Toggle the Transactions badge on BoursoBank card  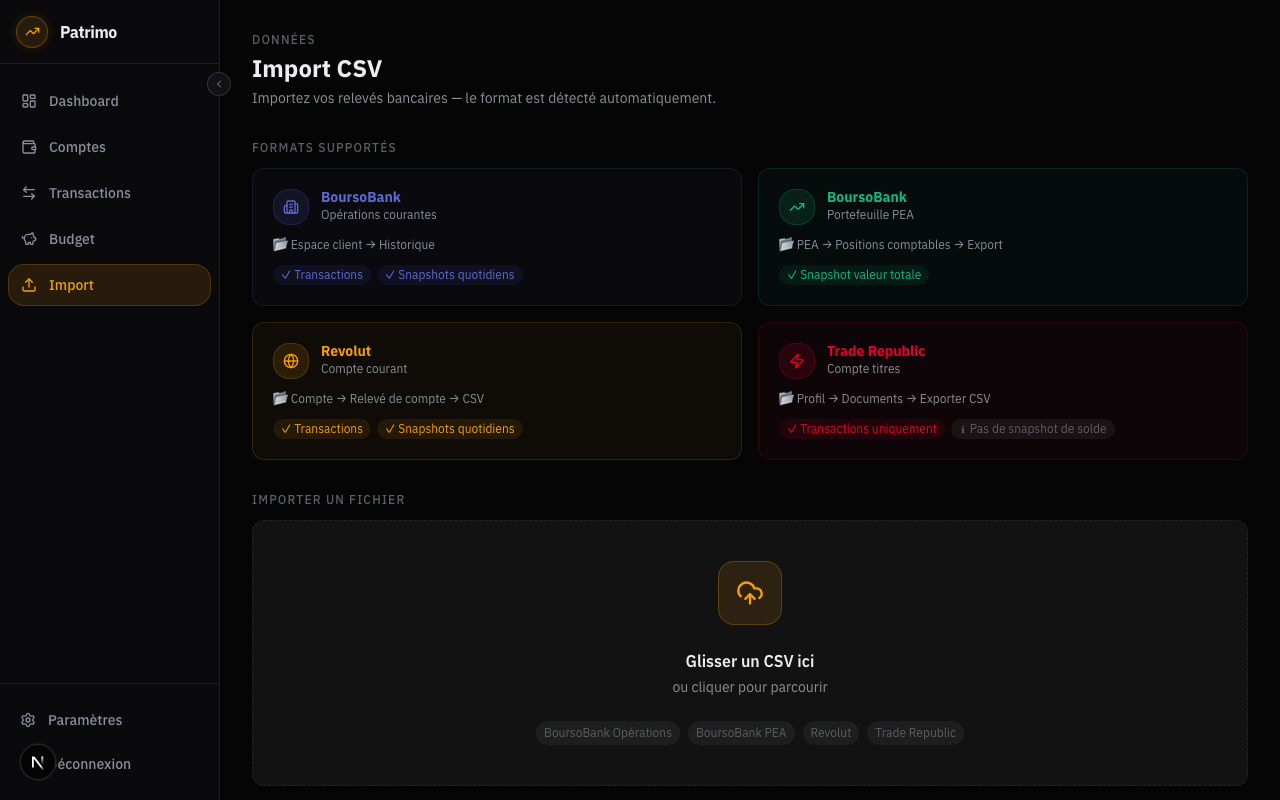[x=321, y=274]
